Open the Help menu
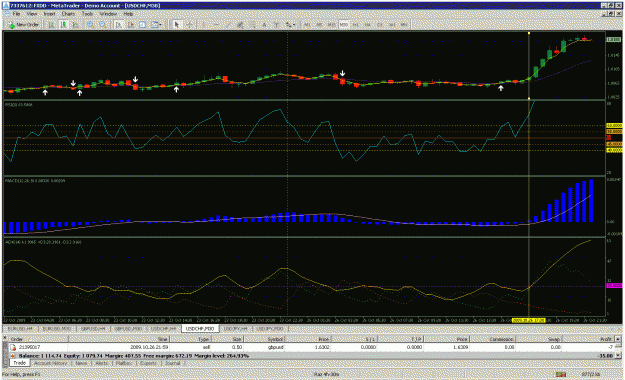 (x=128, y=14)
